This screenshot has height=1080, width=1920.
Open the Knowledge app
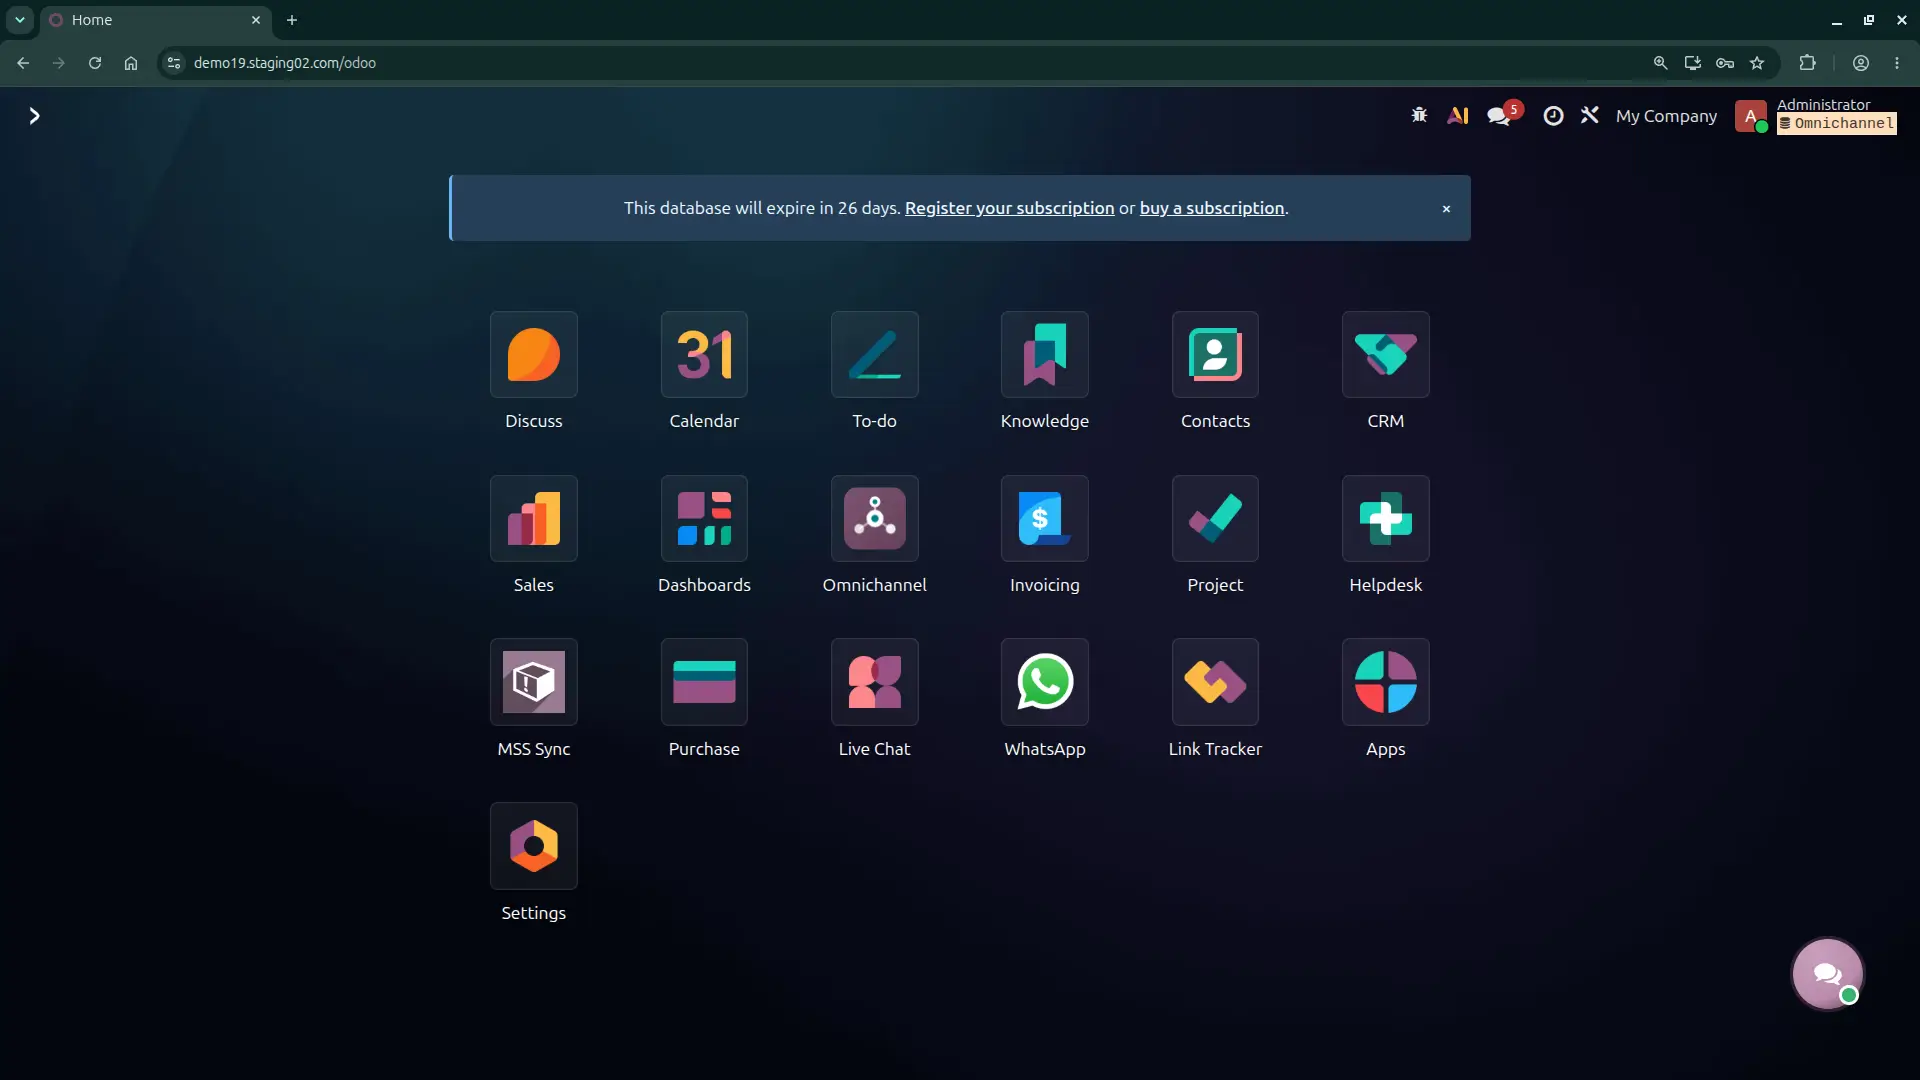pos(1045,355)
